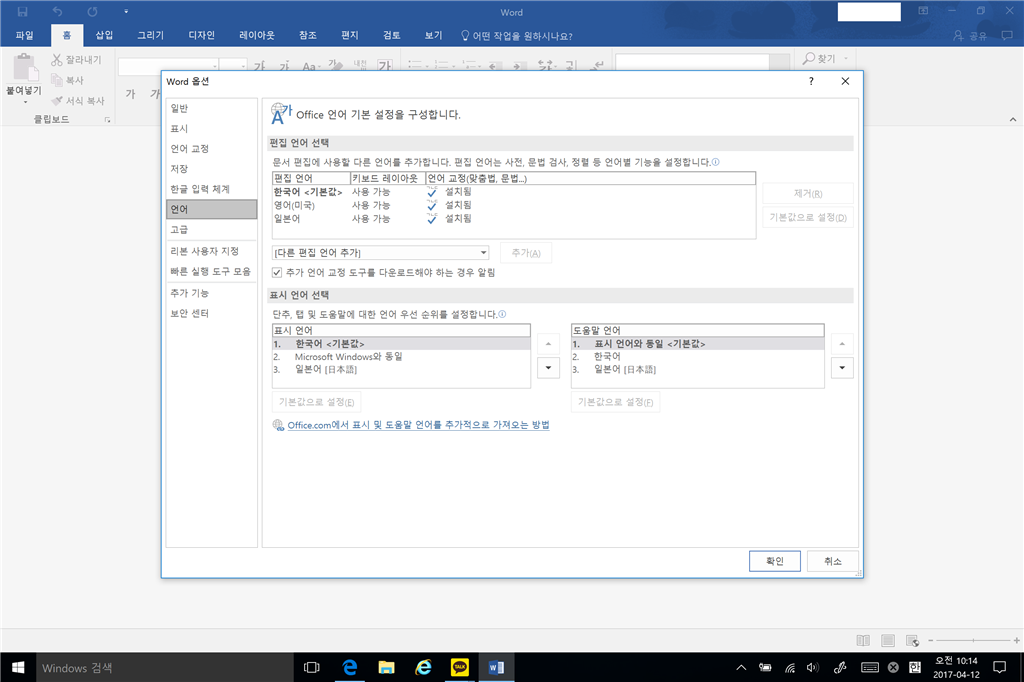The width and height of the screenshot is (1024, 682).
Task: Select the 일반 category in Word options
Action: point(212,108)
